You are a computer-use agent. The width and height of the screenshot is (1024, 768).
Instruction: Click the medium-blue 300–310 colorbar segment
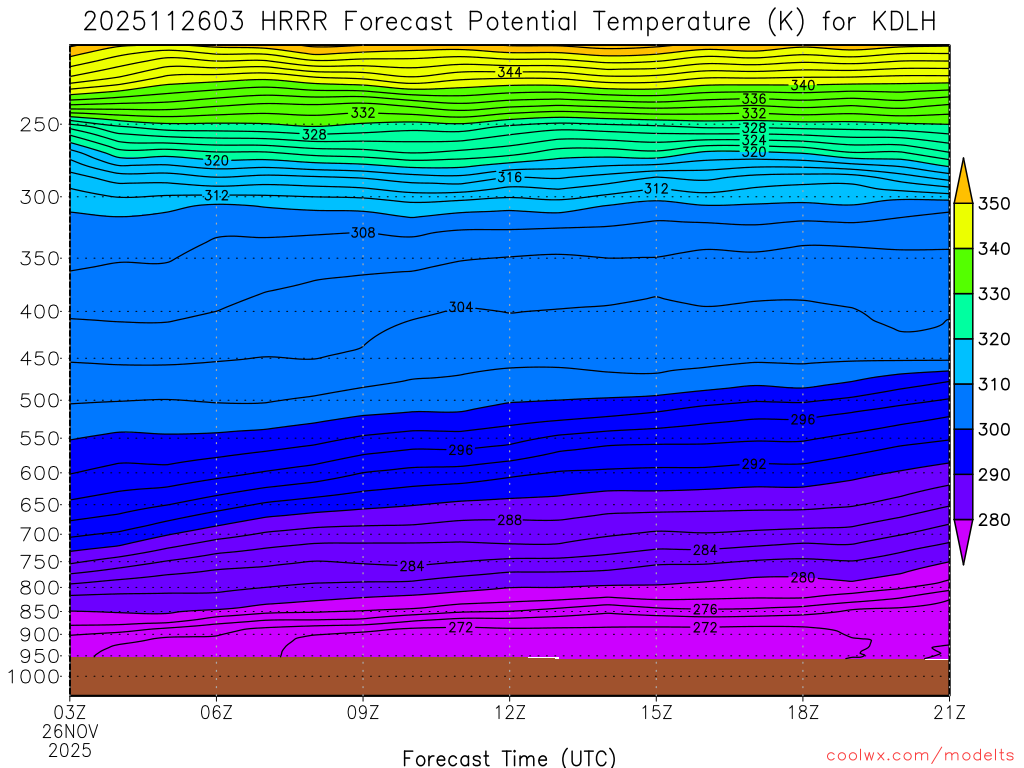(x=963, y=406)
